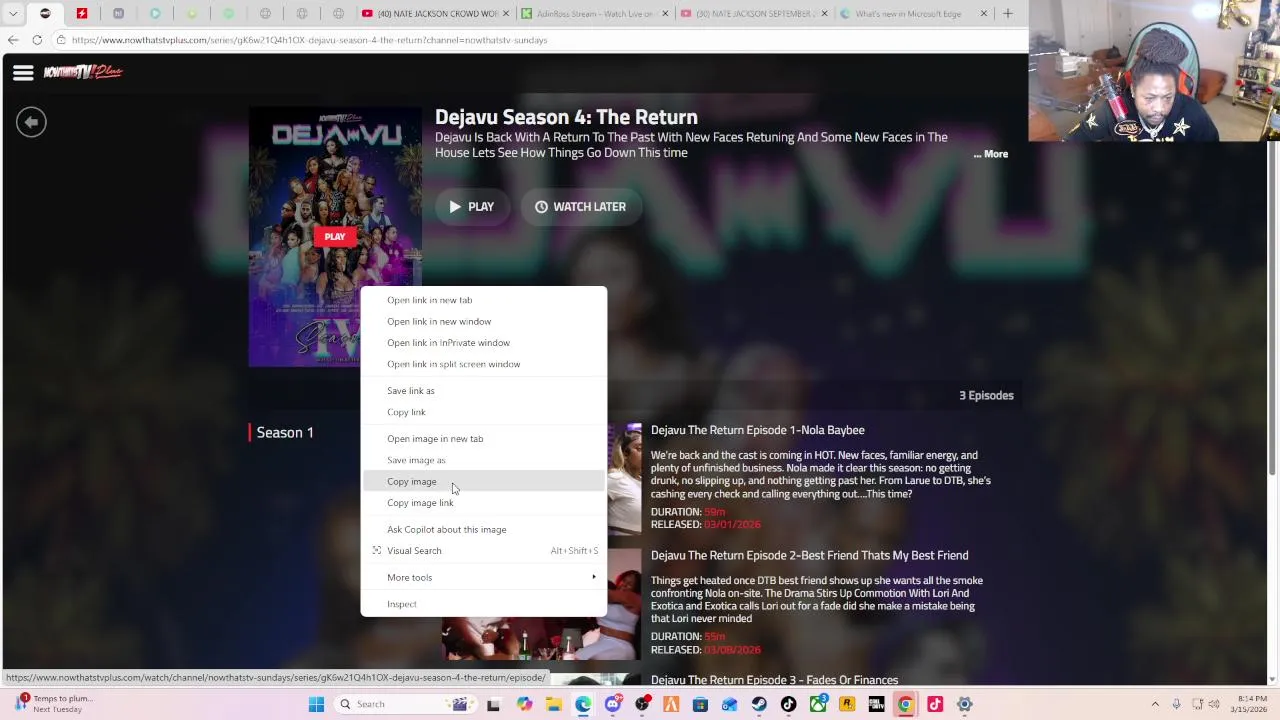
Task: Select Inspect in context menu
Action: coord(483,604)
